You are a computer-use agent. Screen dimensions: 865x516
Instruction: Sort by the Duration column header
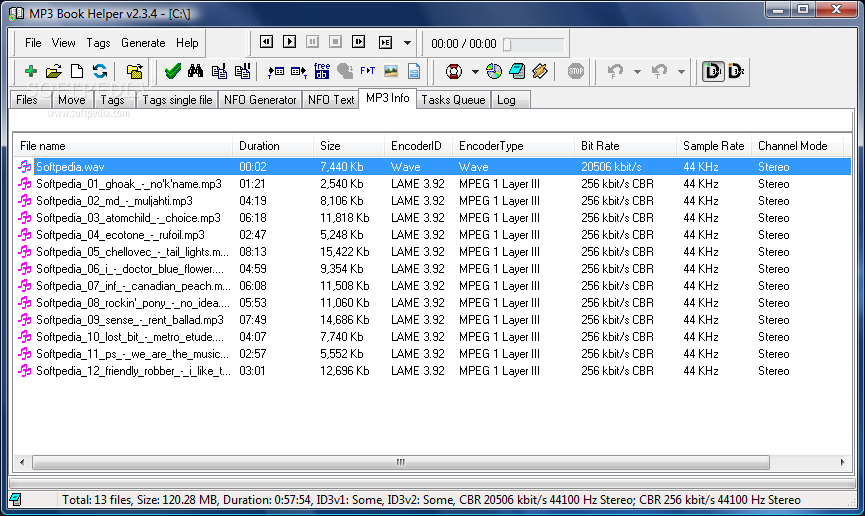click(x=273, y=146)
